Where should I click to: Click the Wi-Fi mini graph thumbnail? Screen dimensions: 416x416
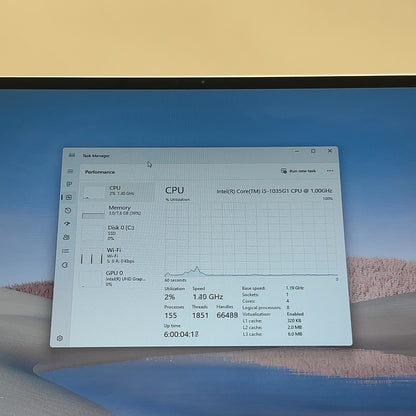(x=92, y=258)
